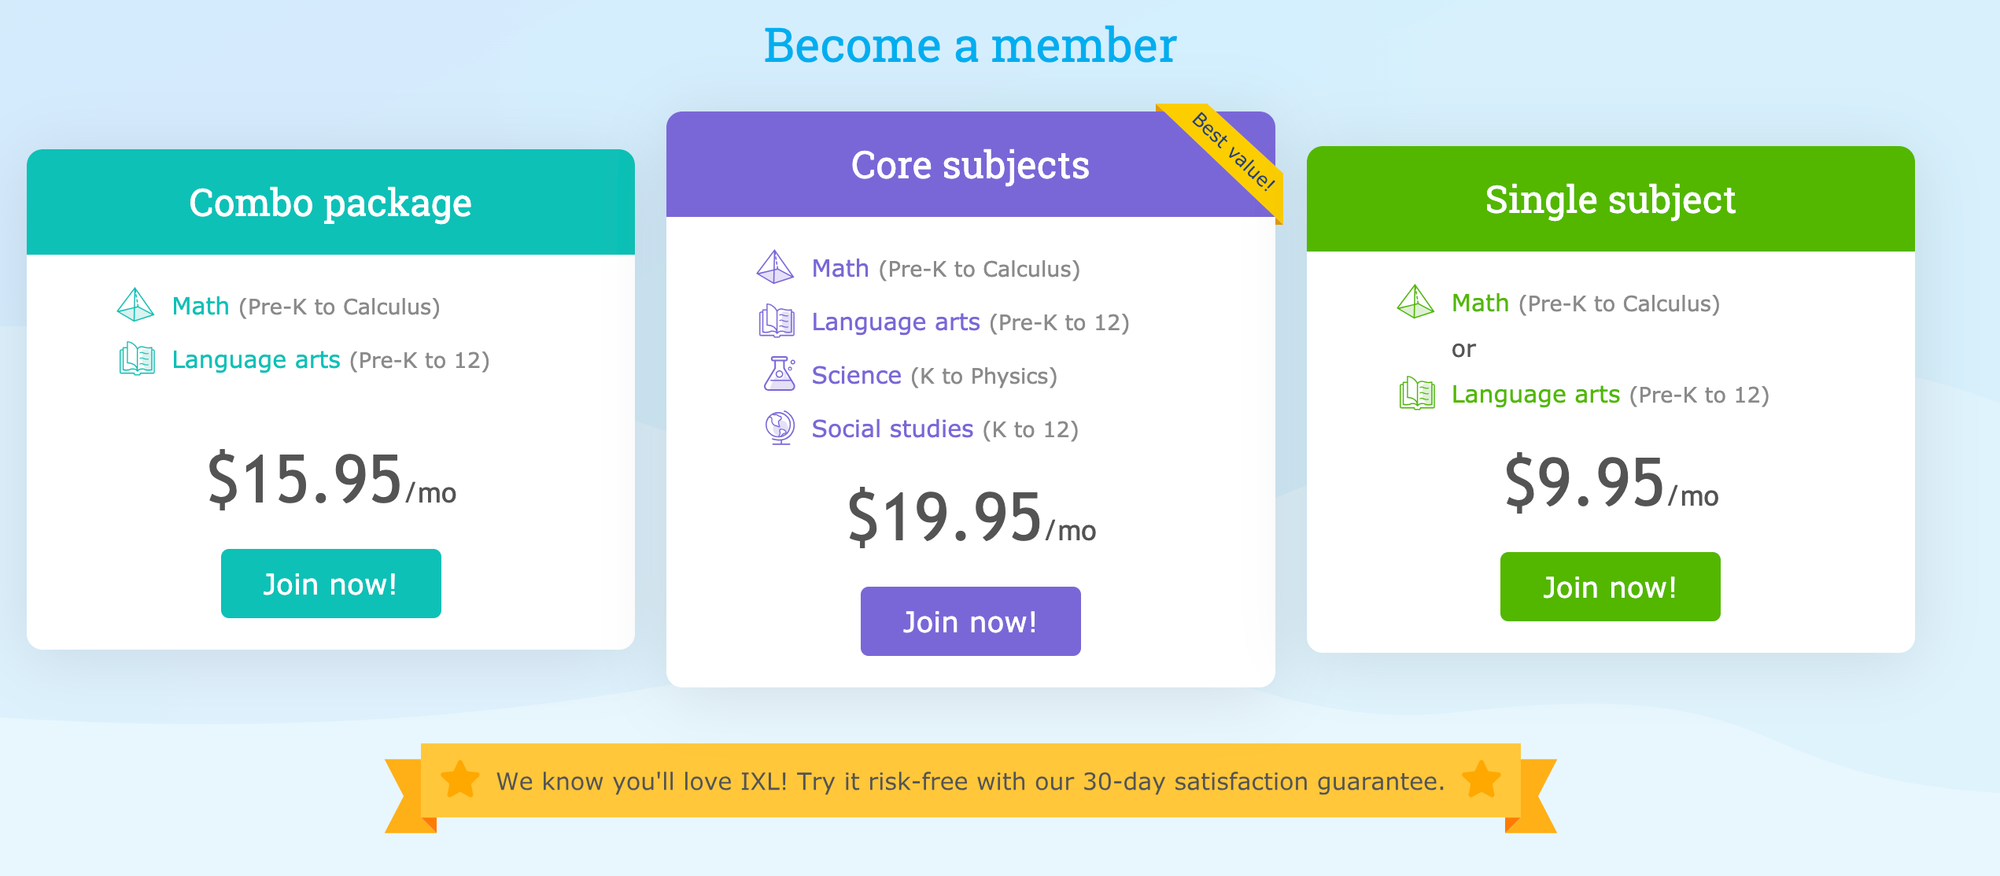Click the Social studies link in Core subjects
This screenshot has width=2000, height=876.
click(892, 428)
